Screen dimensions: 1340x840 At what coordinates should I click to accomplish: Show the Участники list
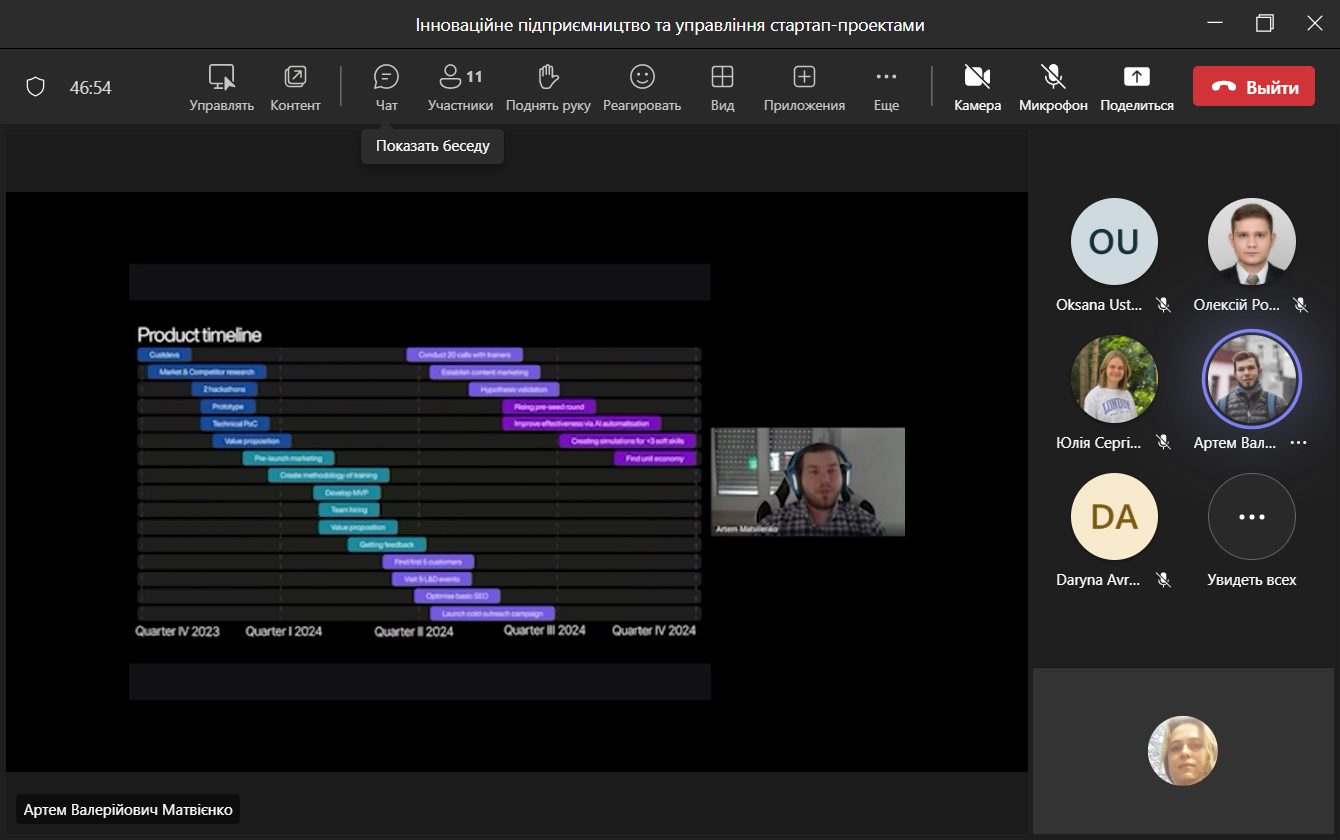point(460,86)
